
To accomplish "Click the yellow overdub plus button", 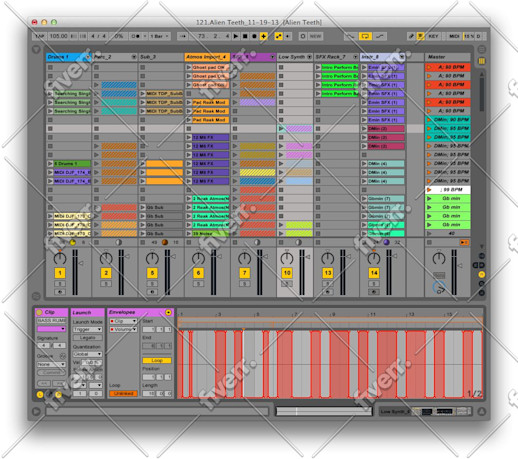I will (264, 36).
